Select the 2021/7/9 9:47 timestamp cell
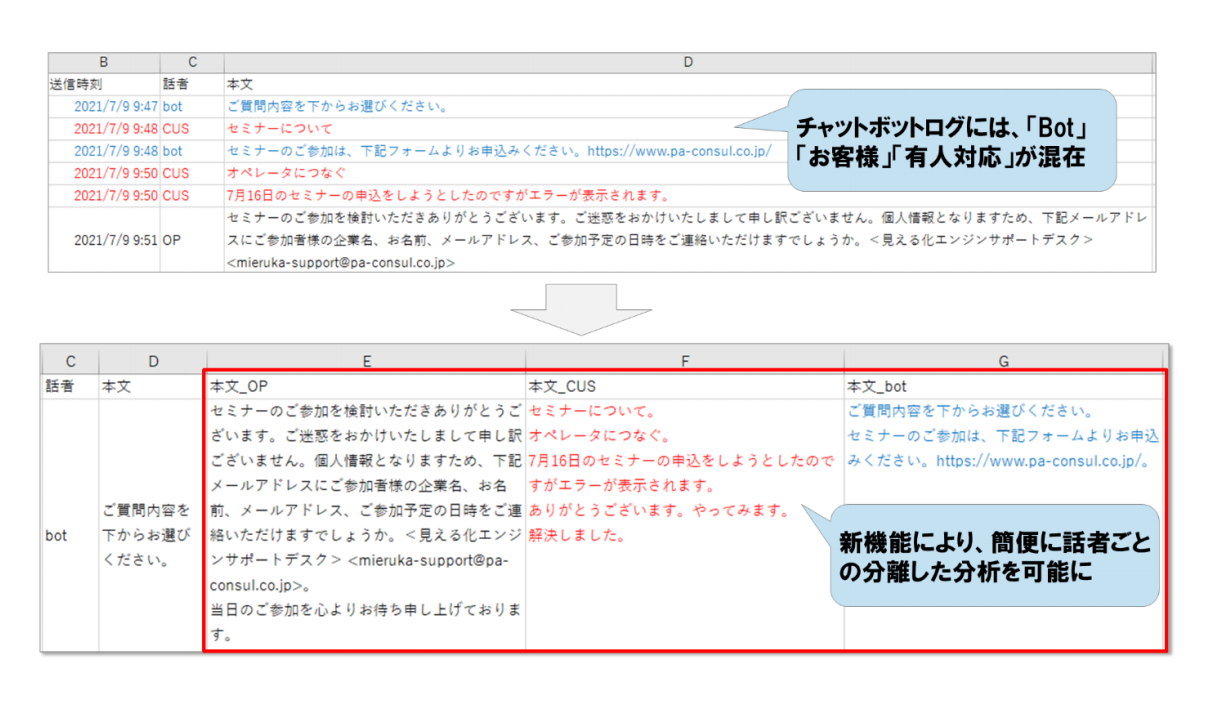The height and width of the screenshot is (704, 1208). (116, 106)
